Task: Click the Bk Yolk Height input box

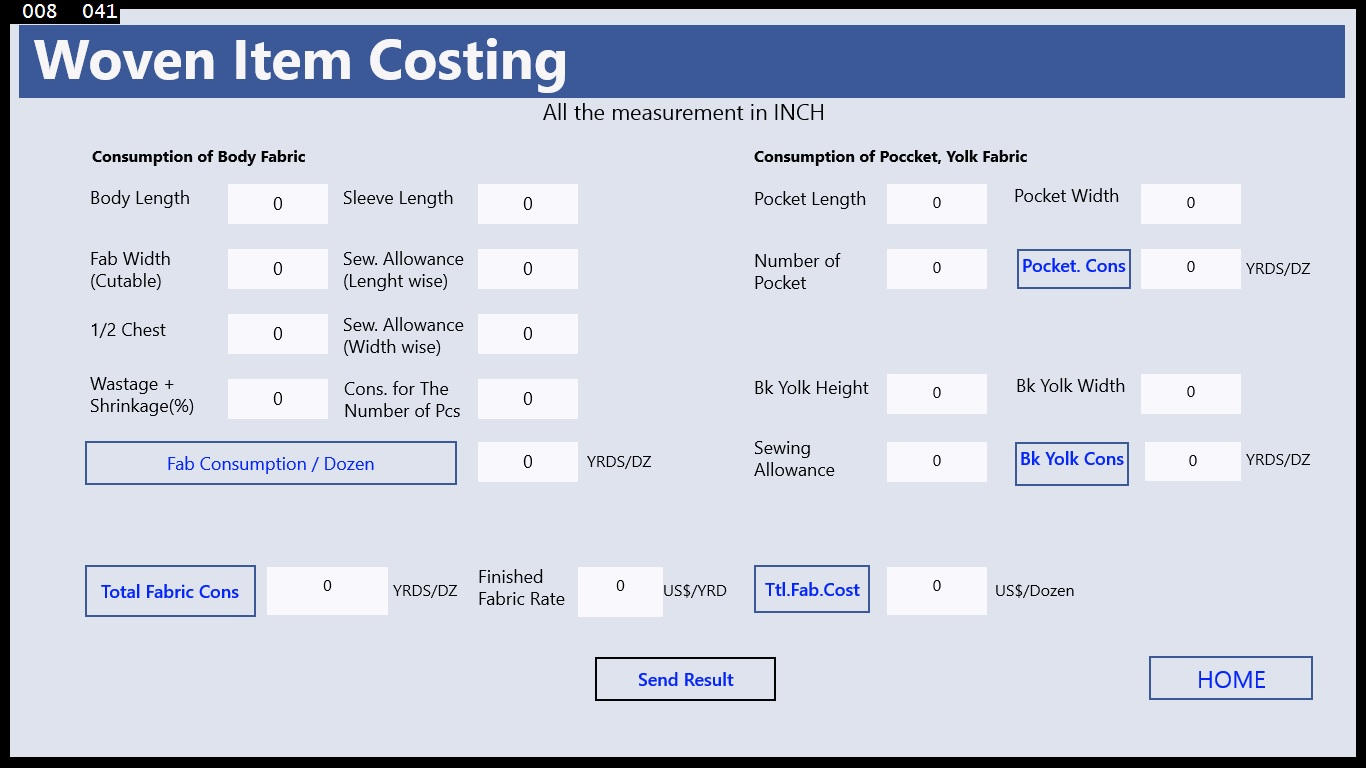Action: coord(936,393)
